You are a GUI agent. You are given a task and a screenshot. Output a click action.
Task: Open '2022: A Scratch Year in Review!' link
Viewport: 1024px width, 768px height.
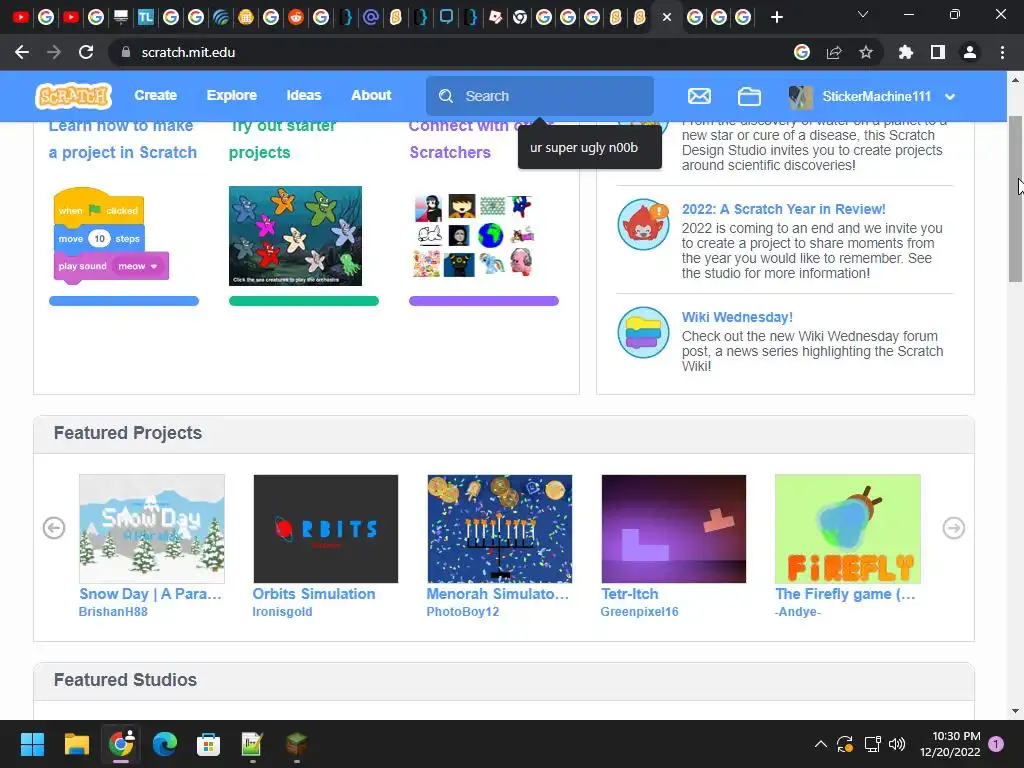[784, 209]
